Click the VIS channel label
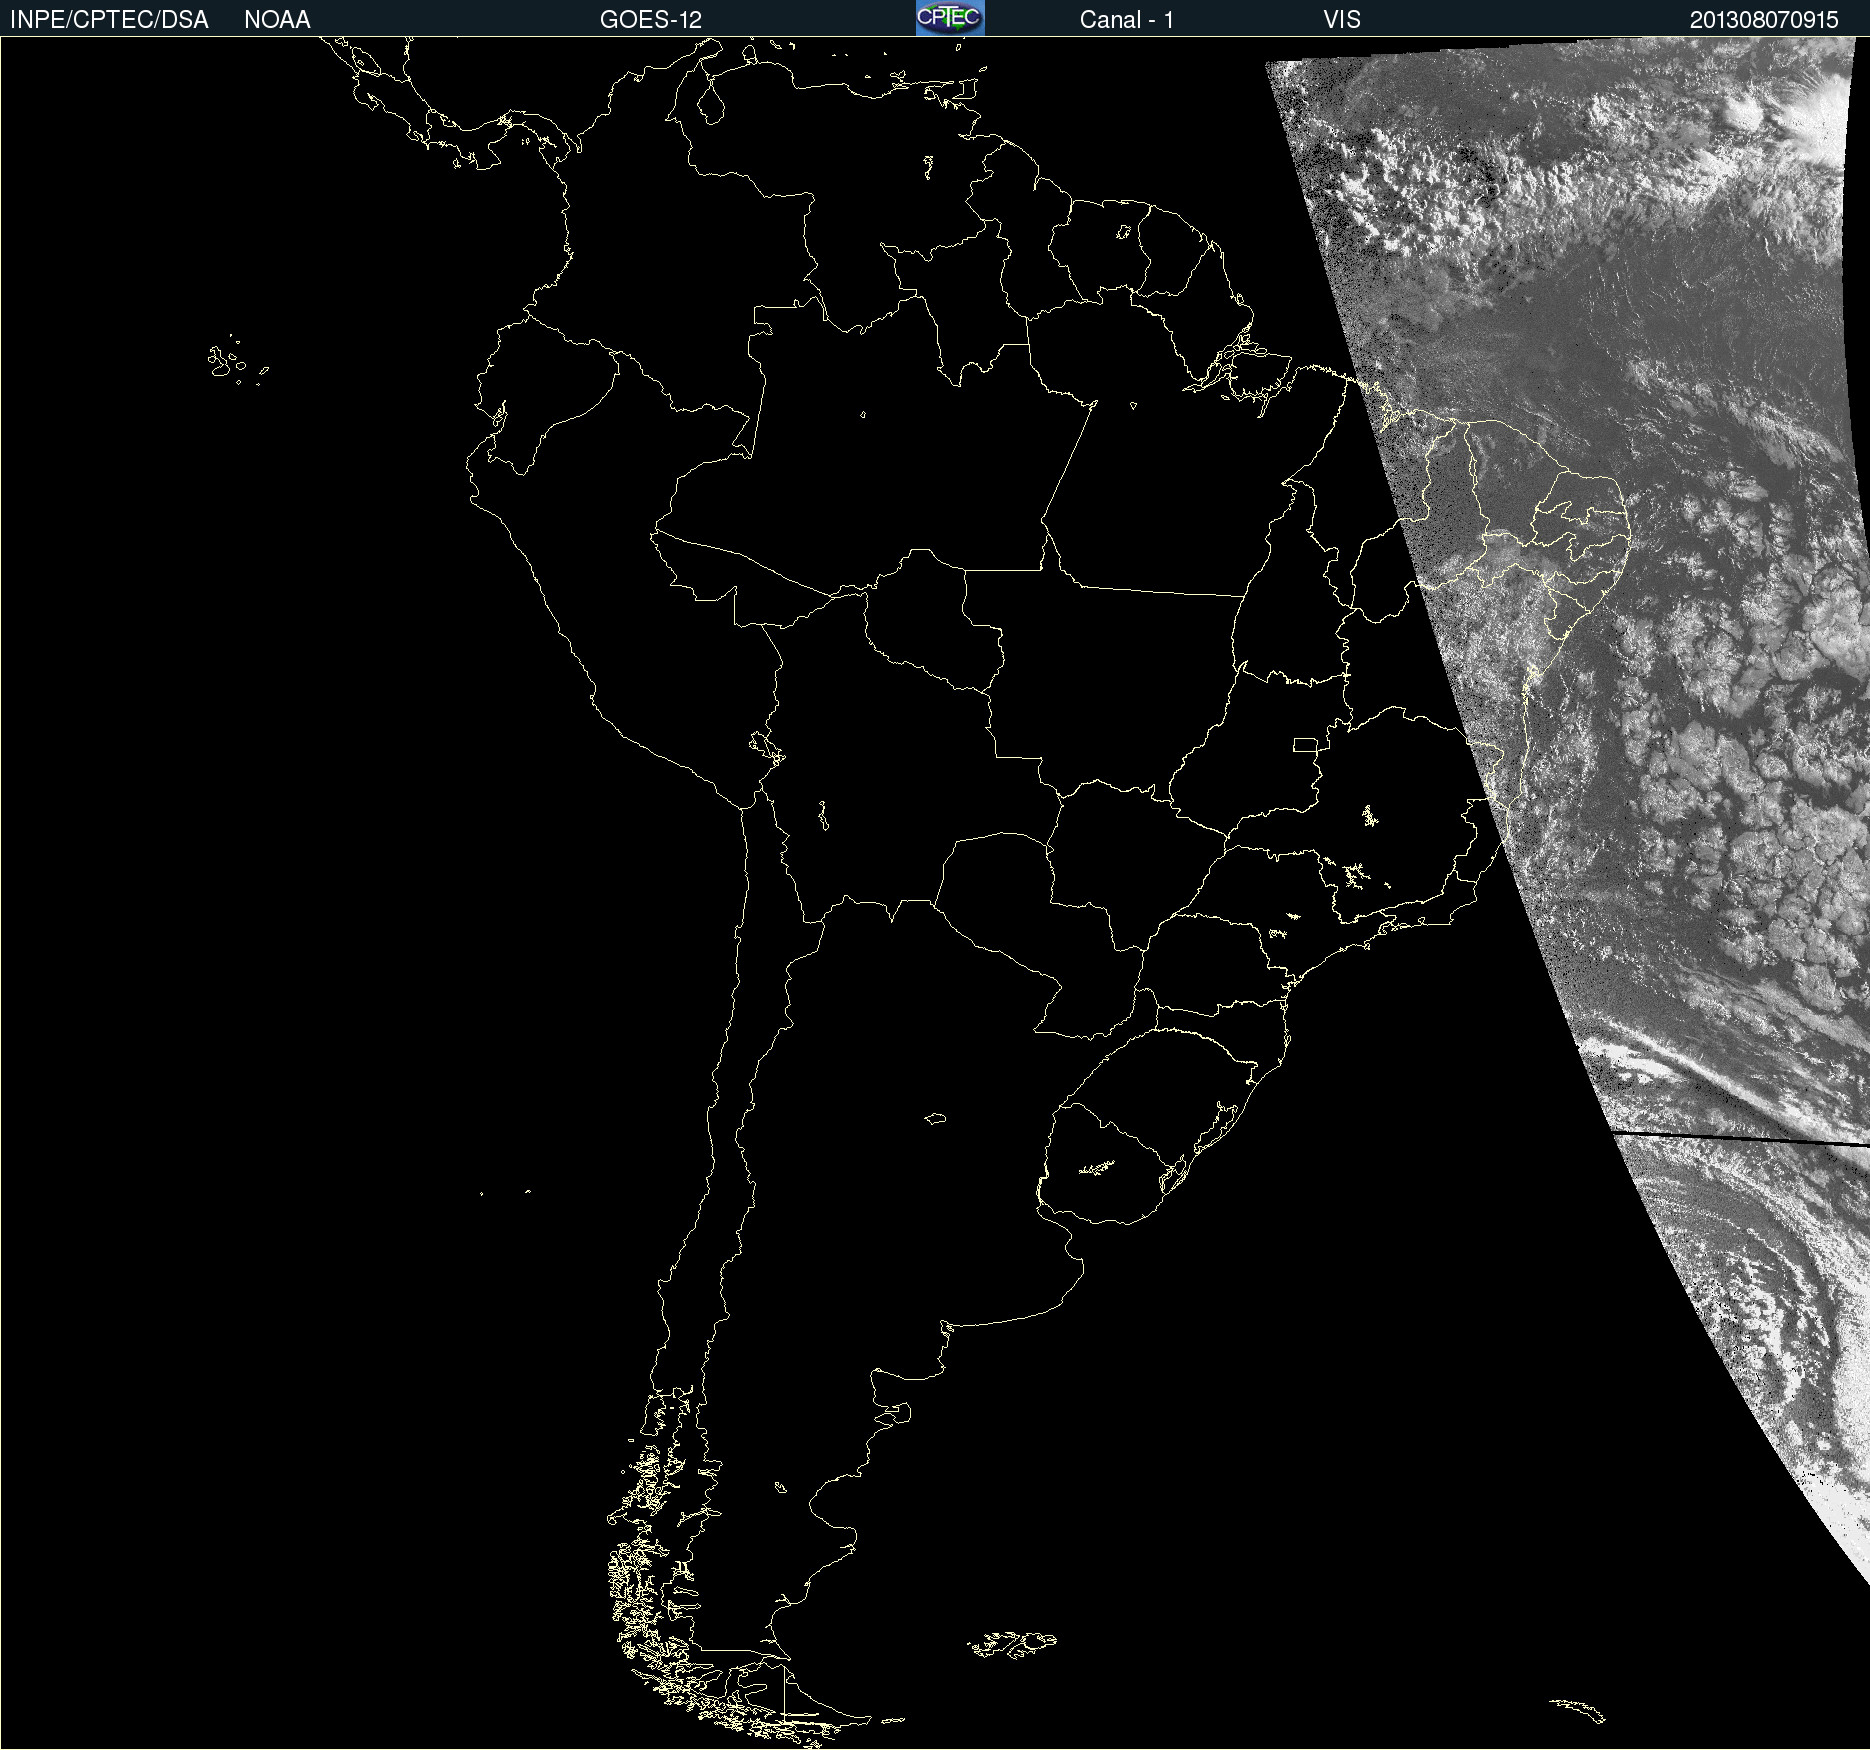The width and height of the screenshot is (1870, 1750). 1342,20
